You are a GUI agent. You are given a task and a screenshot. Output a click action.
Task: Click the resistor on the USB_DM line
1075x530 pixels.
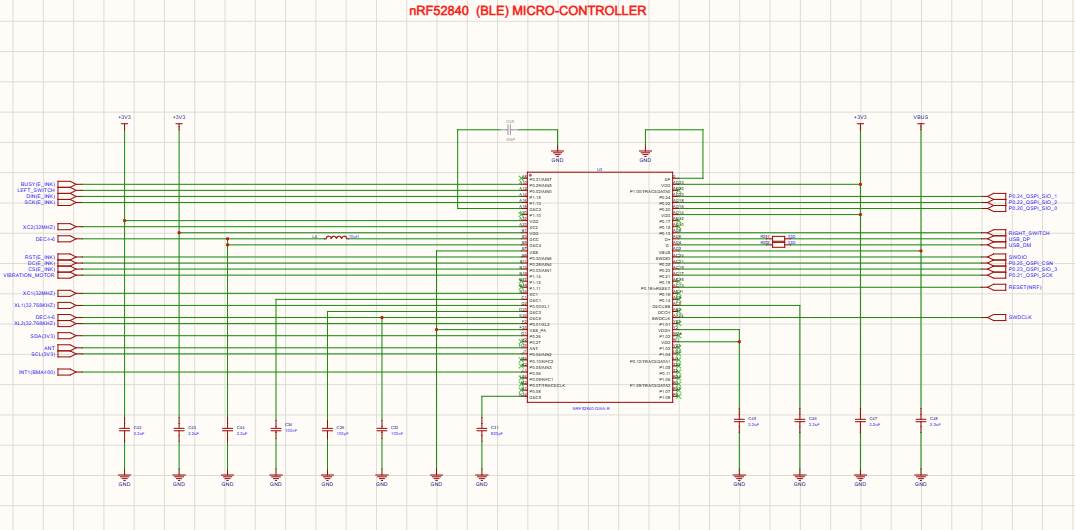tap(779, 244)
